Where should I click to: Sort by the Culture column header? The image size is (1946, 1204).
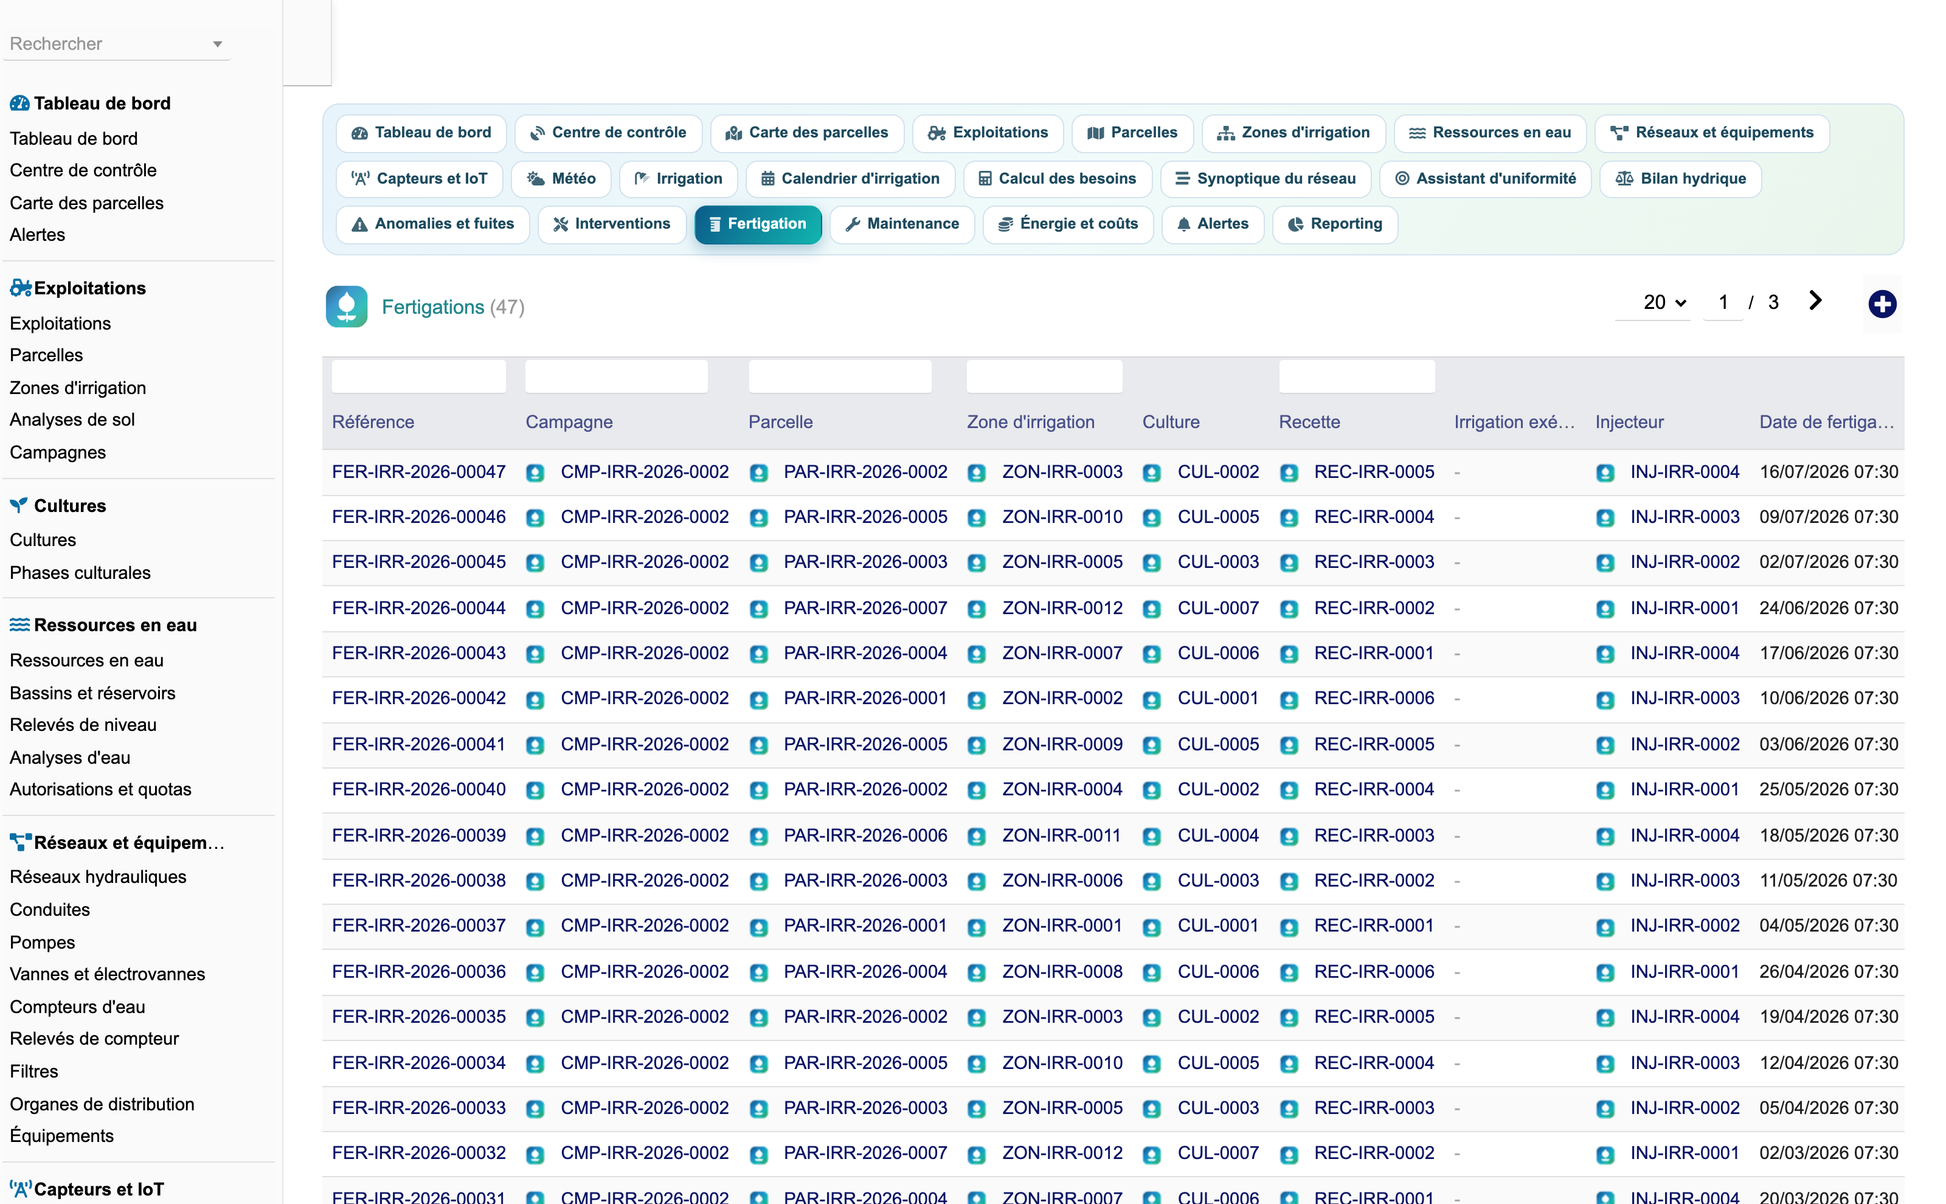(1170, 422)
